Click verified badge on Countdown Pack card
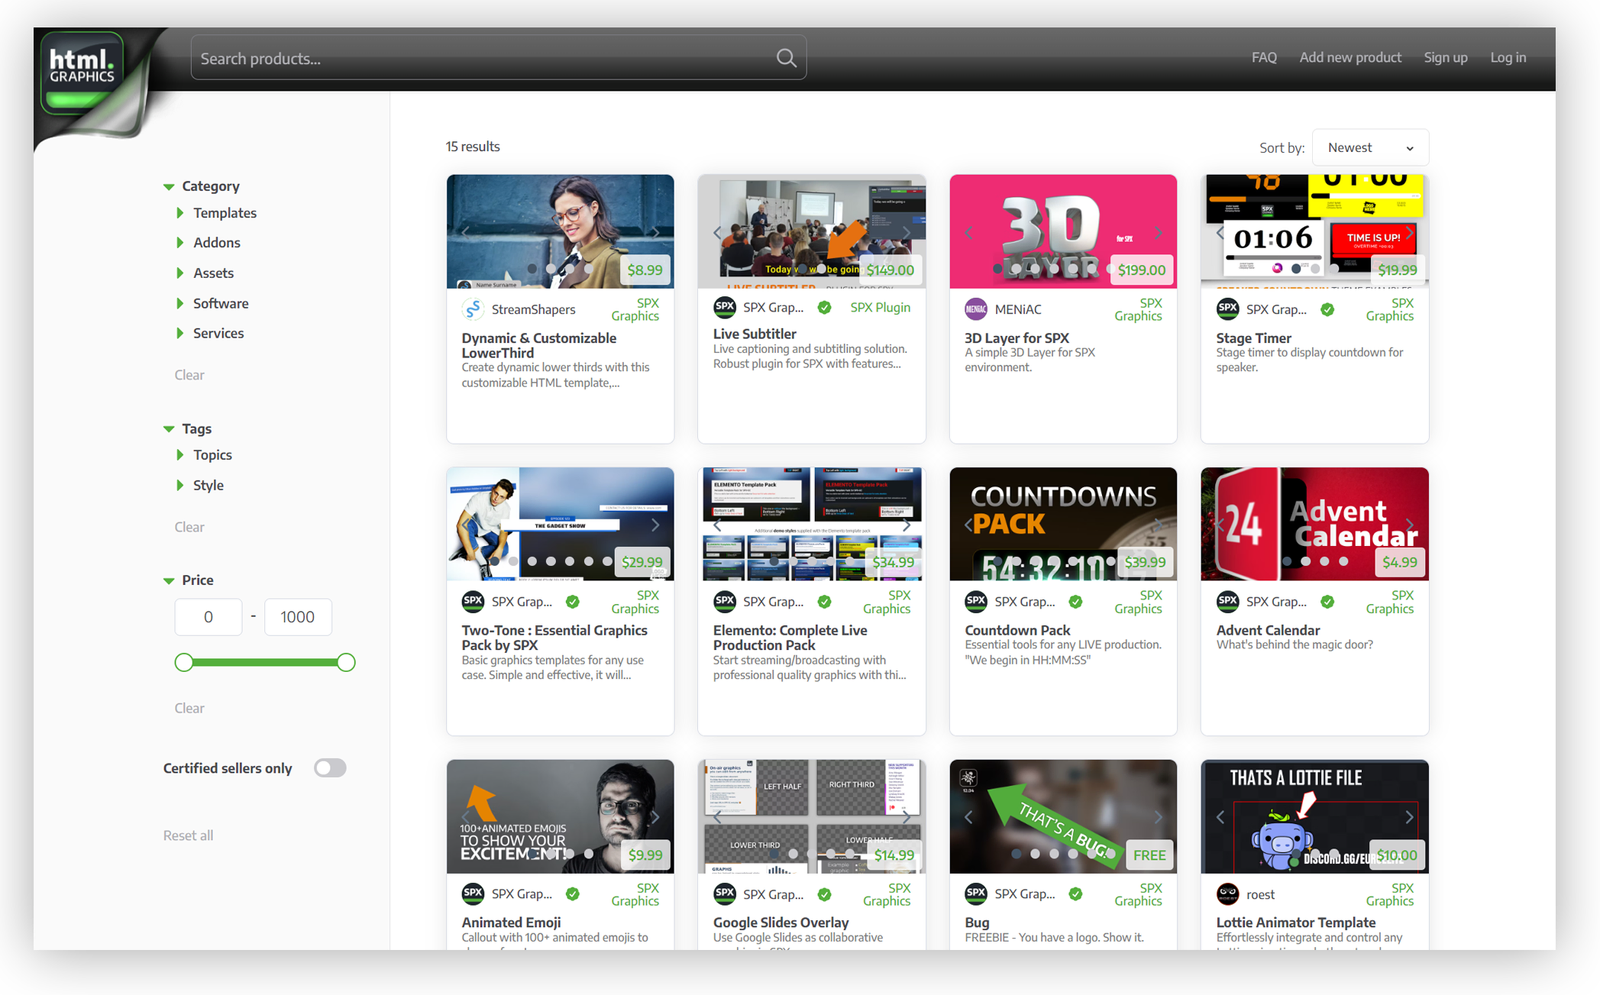Viewport: 1600px width, 995px height. pos(1075,602)
